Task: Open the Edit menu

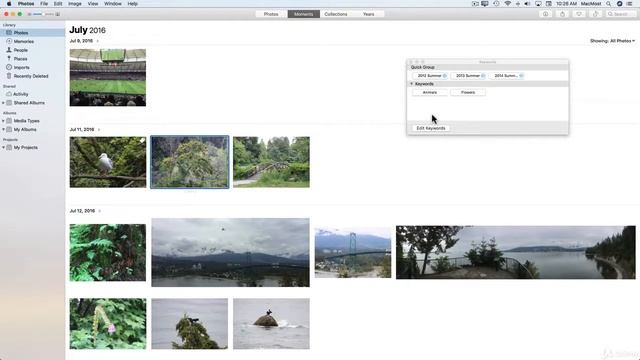Action: 58,4
